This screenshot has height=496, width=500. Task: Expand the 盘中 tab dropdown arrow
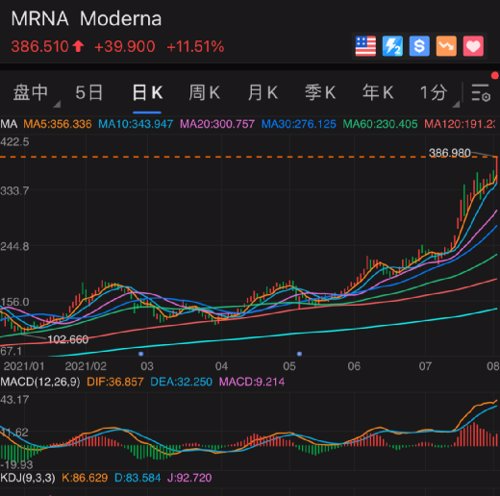(x=57, y=104)
